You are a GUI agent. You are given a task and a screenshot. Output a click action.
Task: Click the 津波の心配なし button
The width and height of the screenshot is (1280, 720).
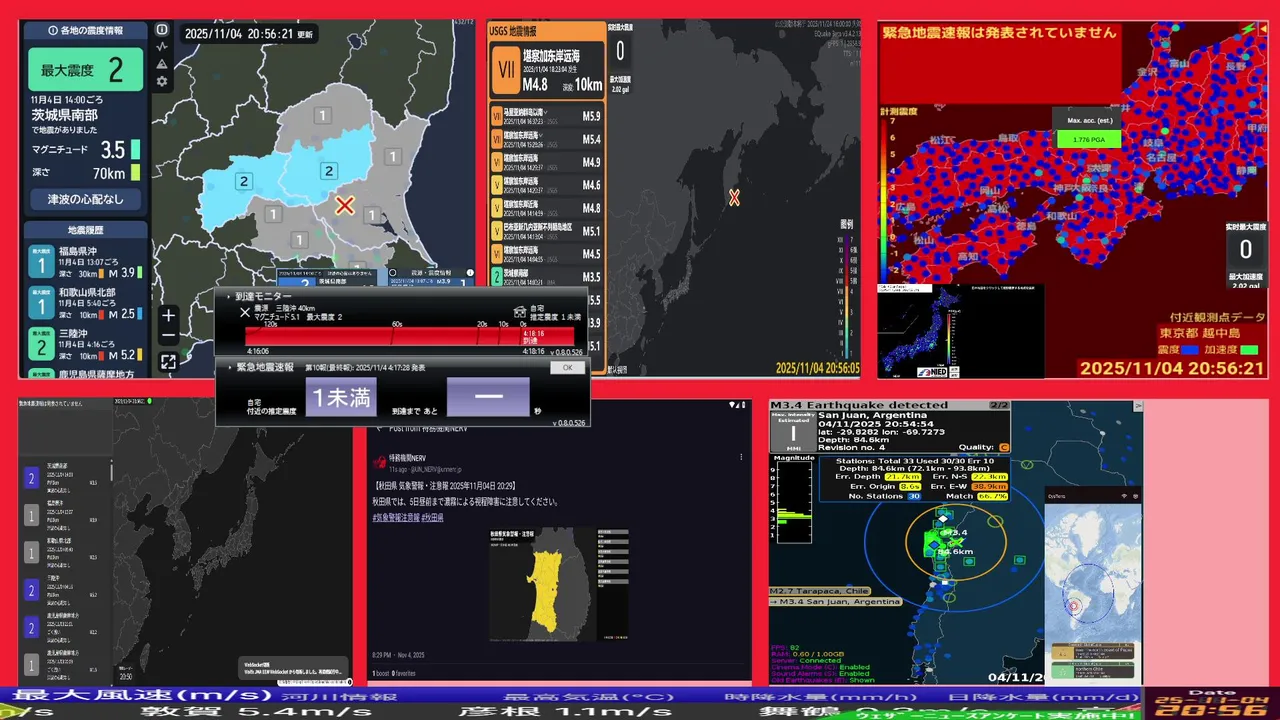[x=85, y=199]
